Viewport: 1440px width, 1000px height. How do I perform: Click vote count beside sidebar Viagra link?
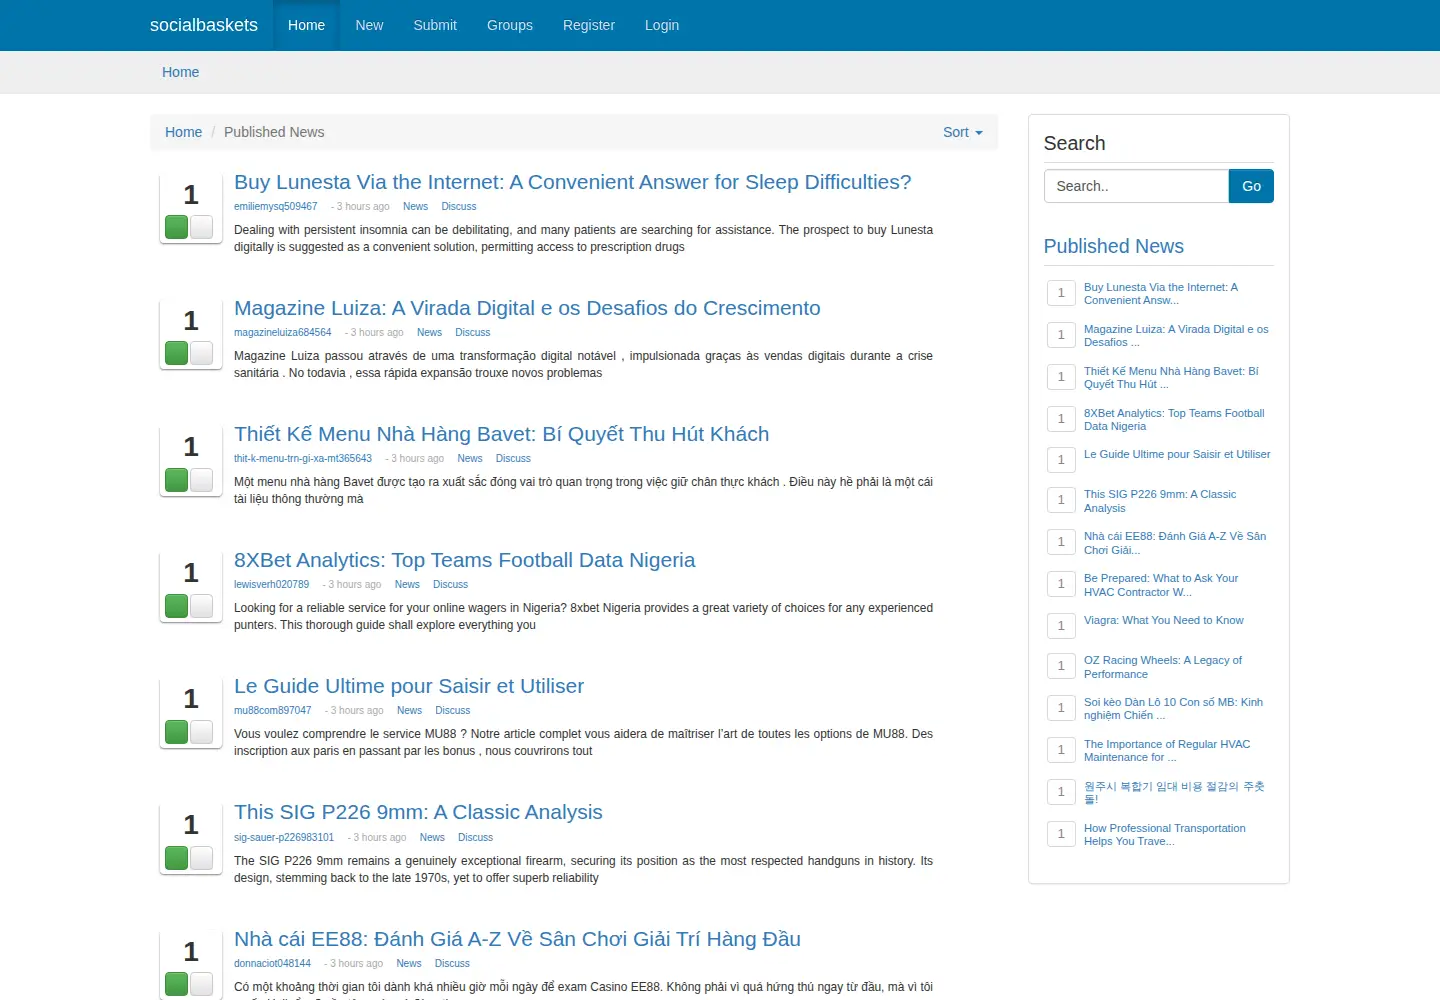point(1061,626)
